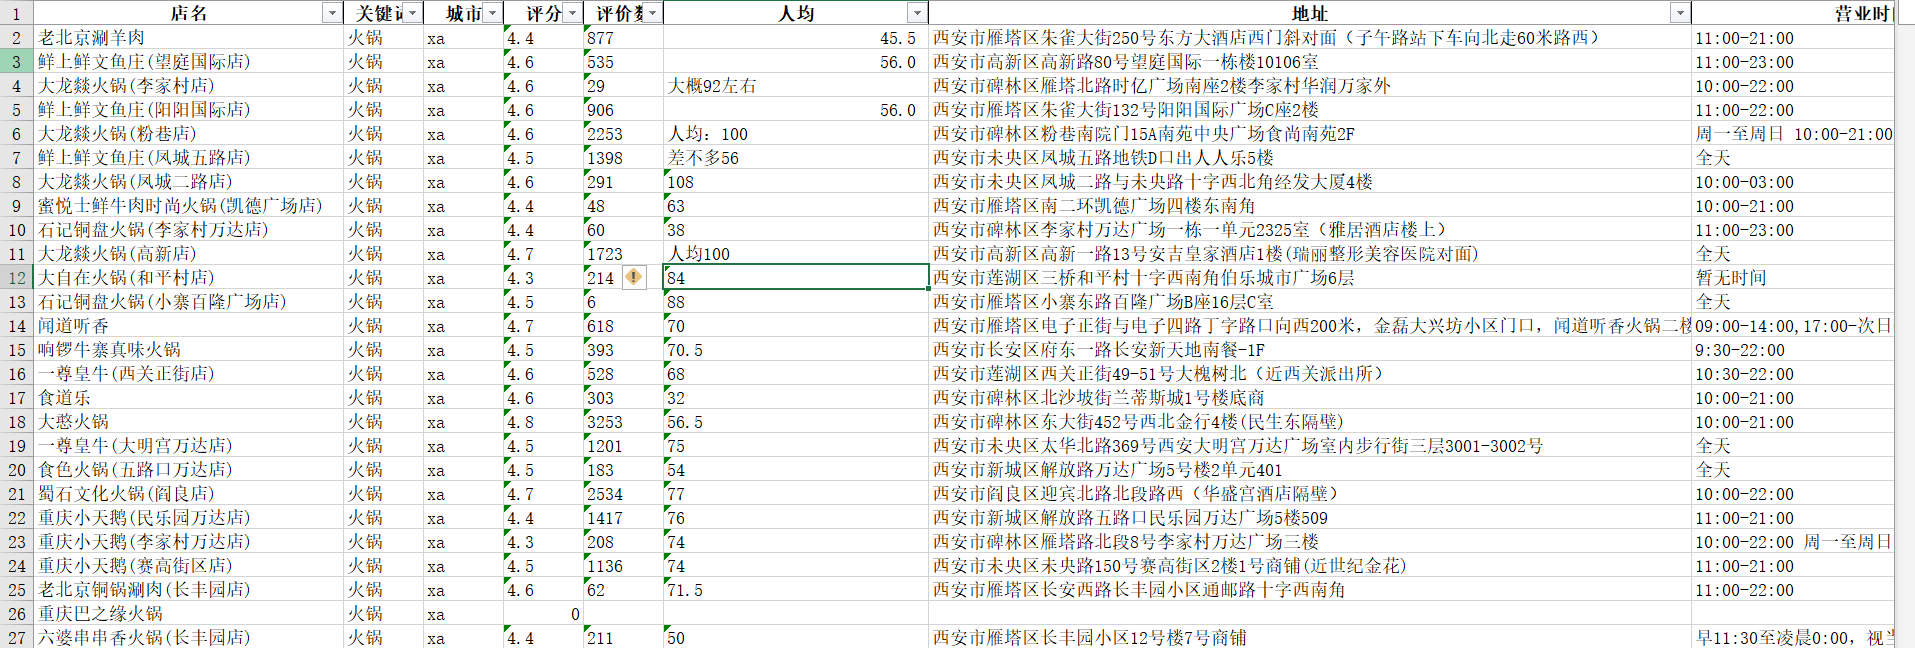Select the row 12 header
The width and height of the screenshot is (1915, 648).
pyautogui.click(x=17, y=277)
